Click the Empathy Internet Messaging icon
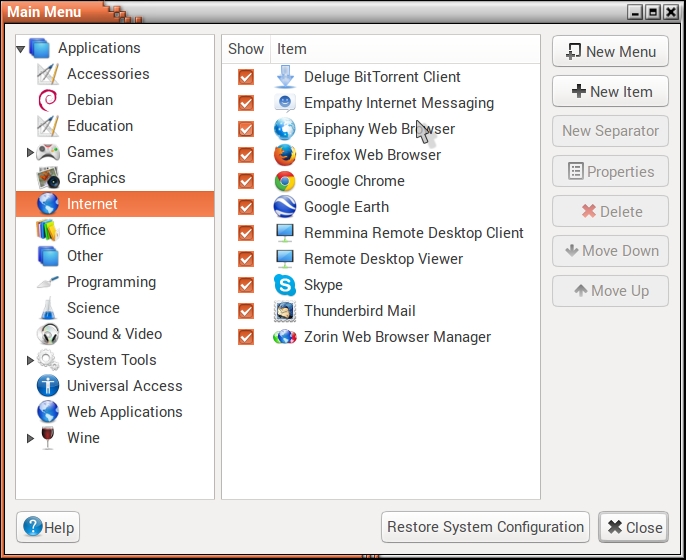The height and width of the screenshot is (560, 686). click(x=285, y=103)
